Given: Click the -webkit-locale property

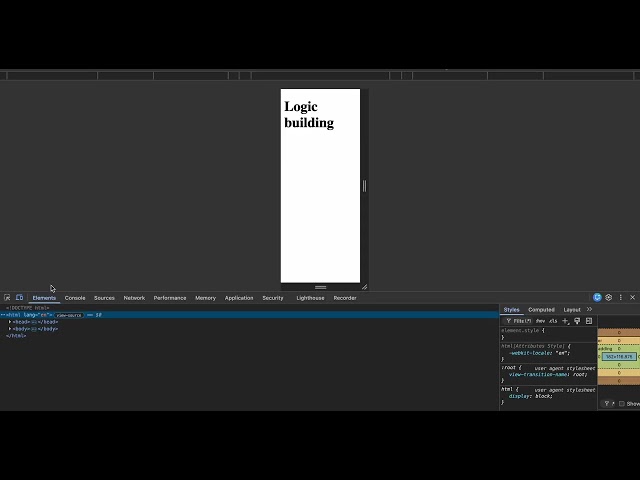Looking at the screenshot, I should click(529, 353).
